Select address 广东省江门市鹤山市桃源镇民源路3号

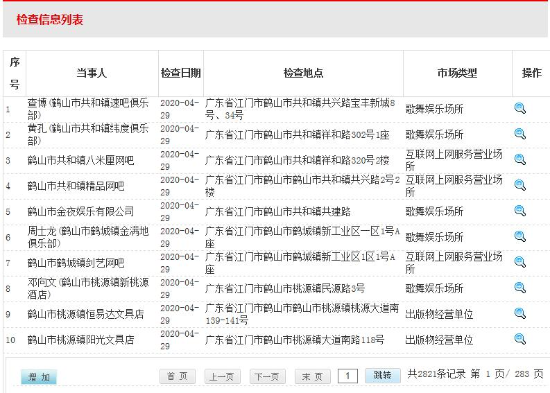(285, 288)
